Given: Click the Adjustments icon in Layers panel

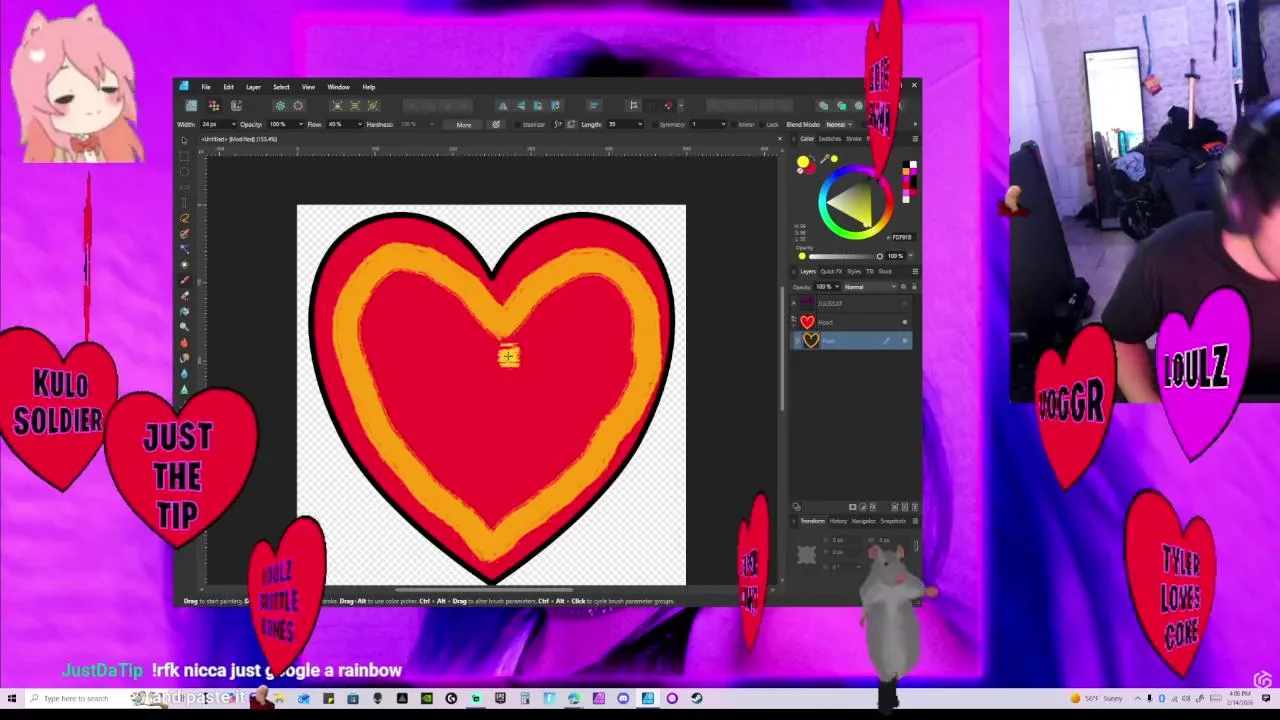Looking at the screenshot, I should [863, 507].
